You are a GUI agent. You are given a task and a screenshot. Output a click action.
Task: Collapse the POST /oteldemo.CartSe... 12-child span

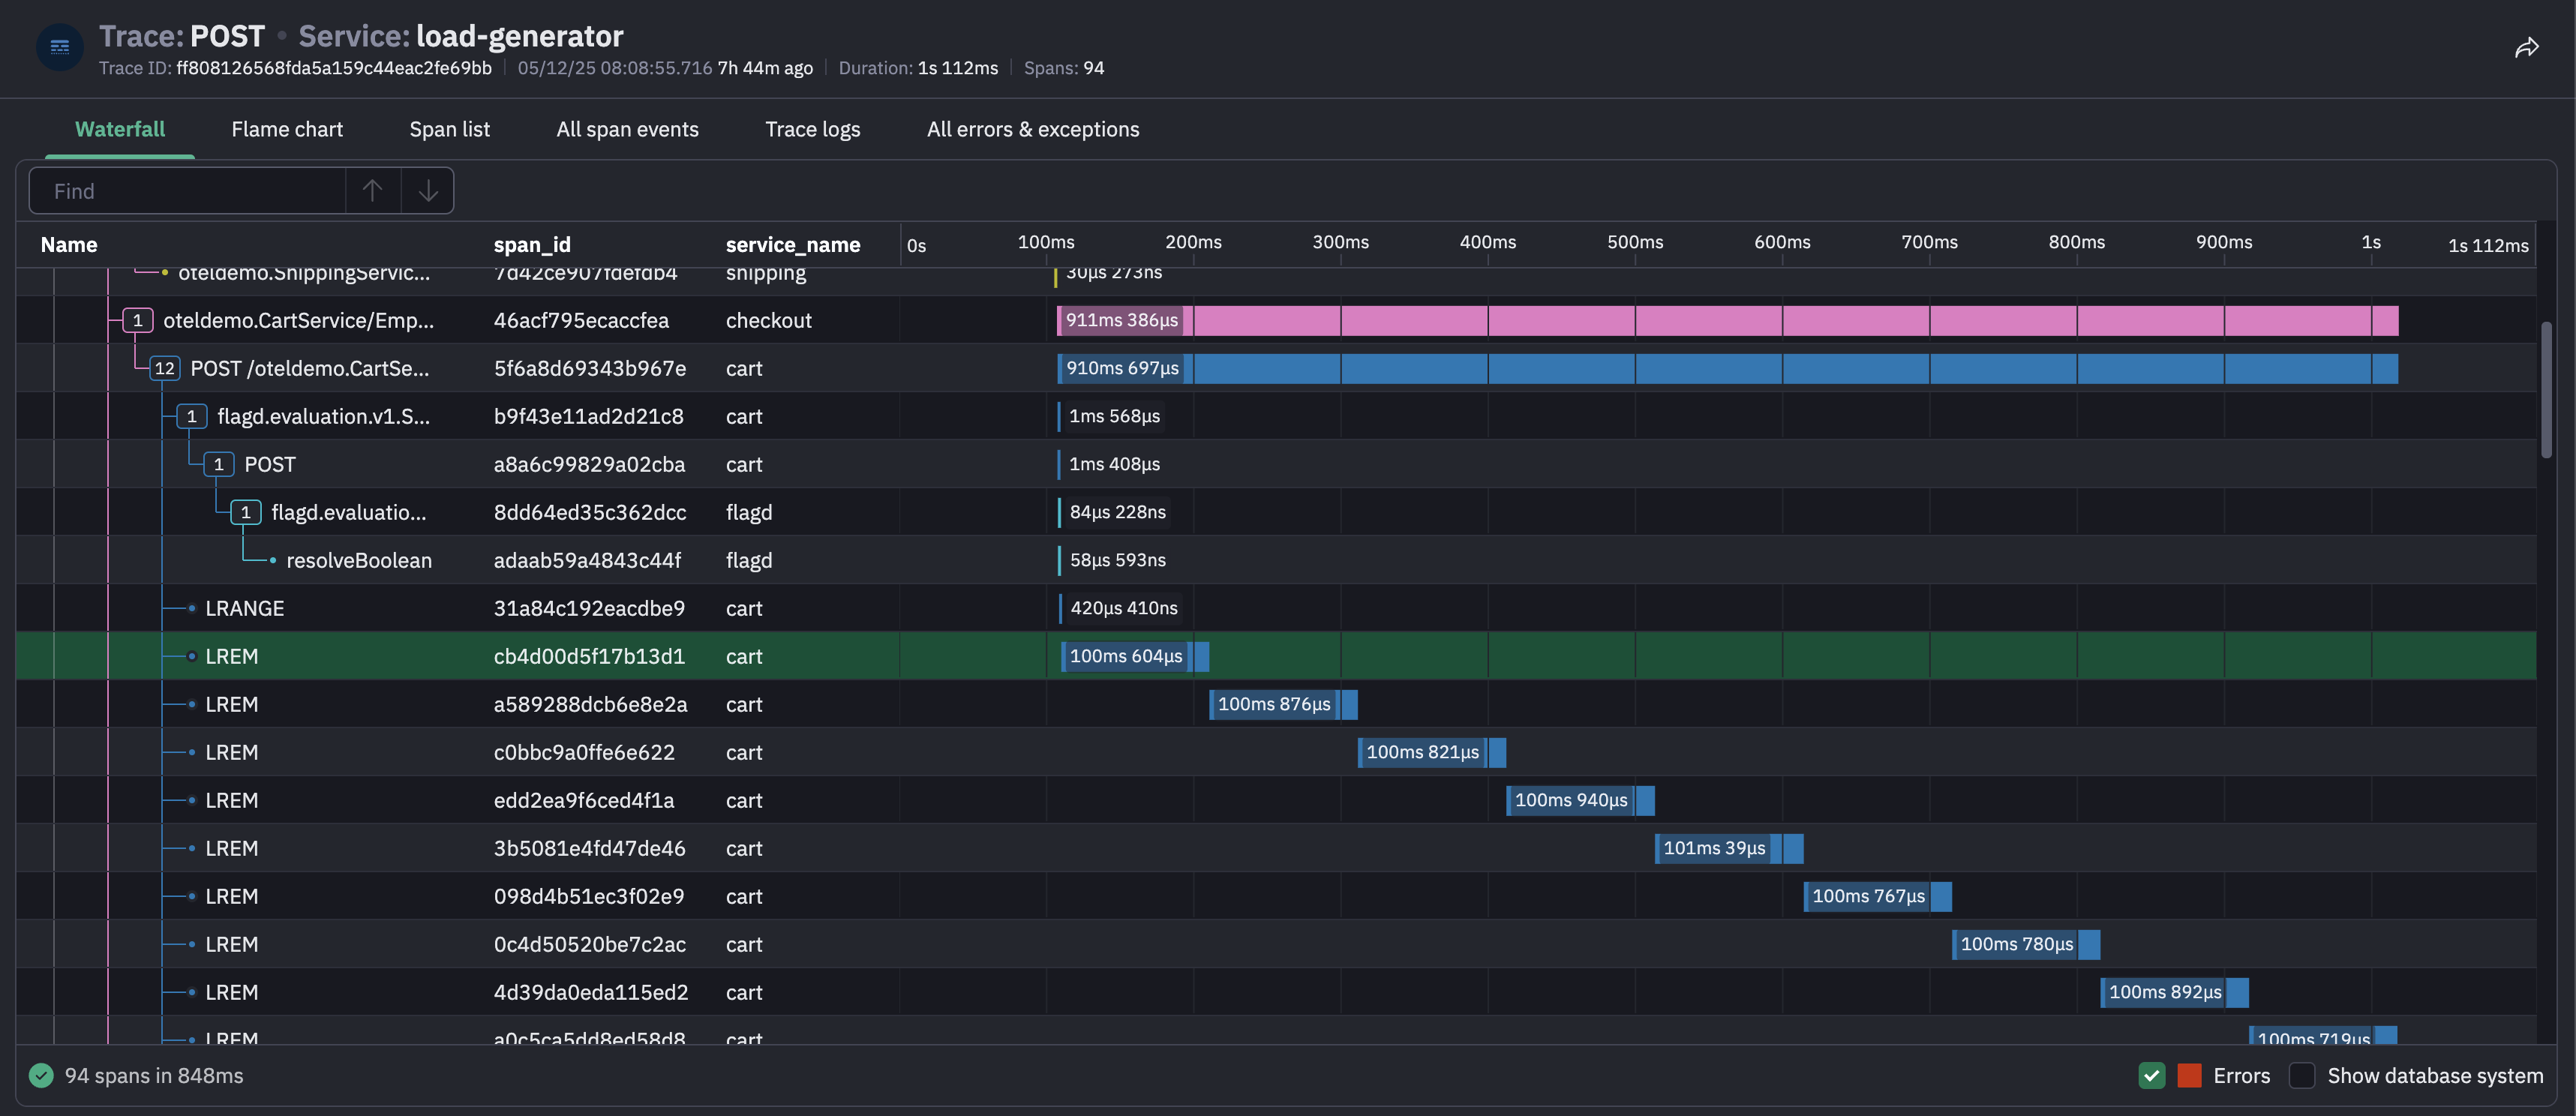164,368
